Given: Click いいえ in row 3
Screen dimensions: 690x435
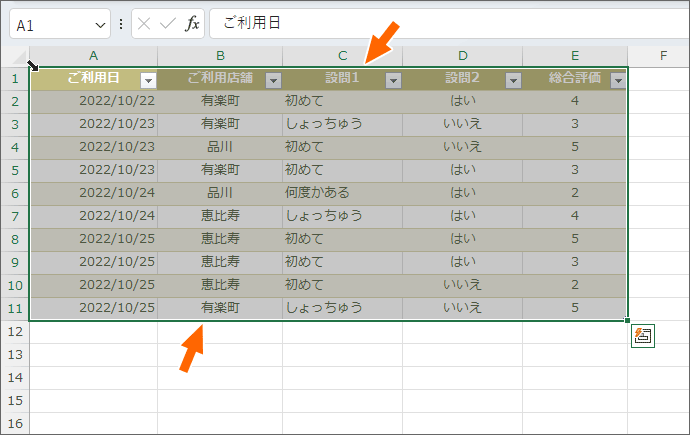Looking at the screenshot, I should [x=462, y=124].
